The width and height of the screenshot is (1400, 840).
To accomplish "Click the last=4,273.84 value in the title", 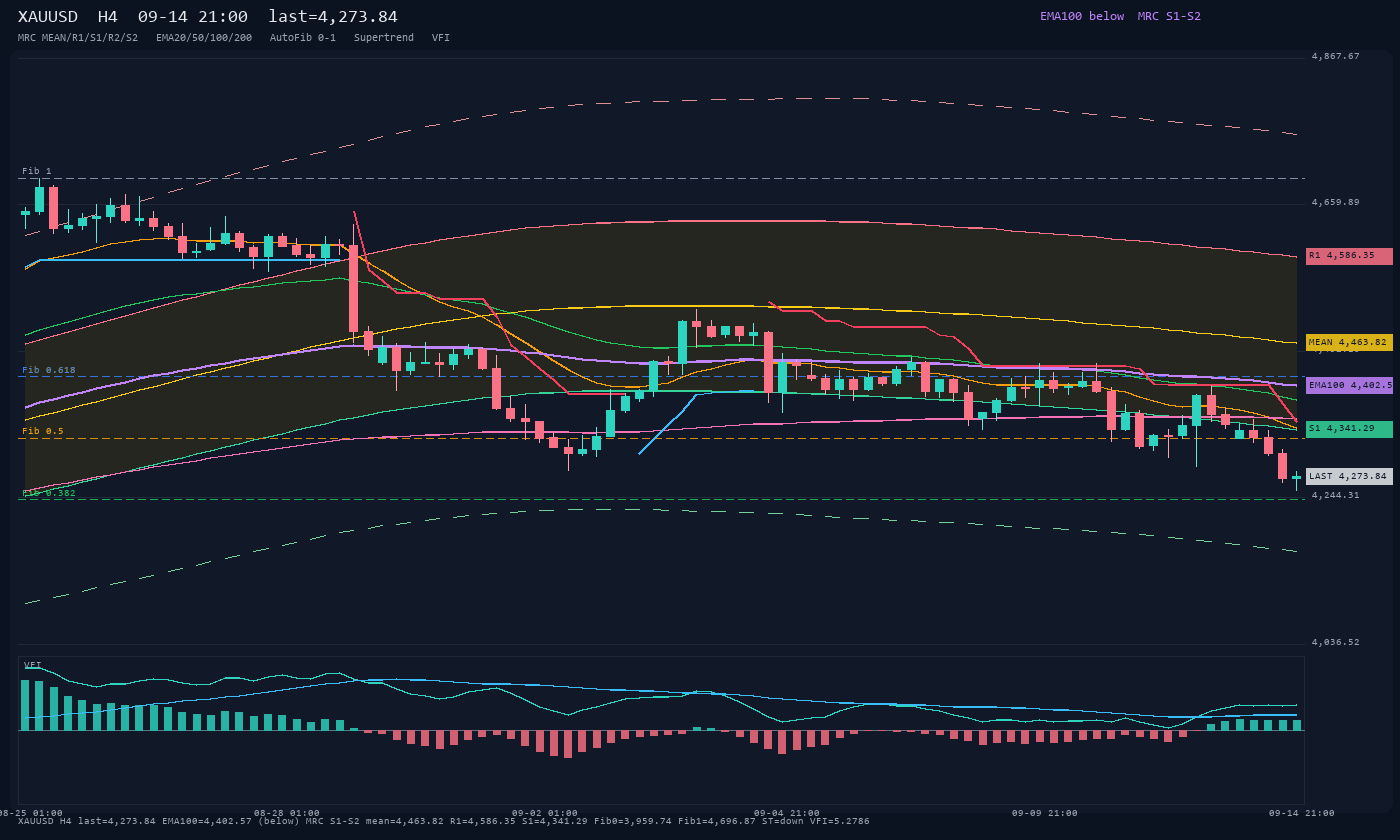I will coord(333,17).
